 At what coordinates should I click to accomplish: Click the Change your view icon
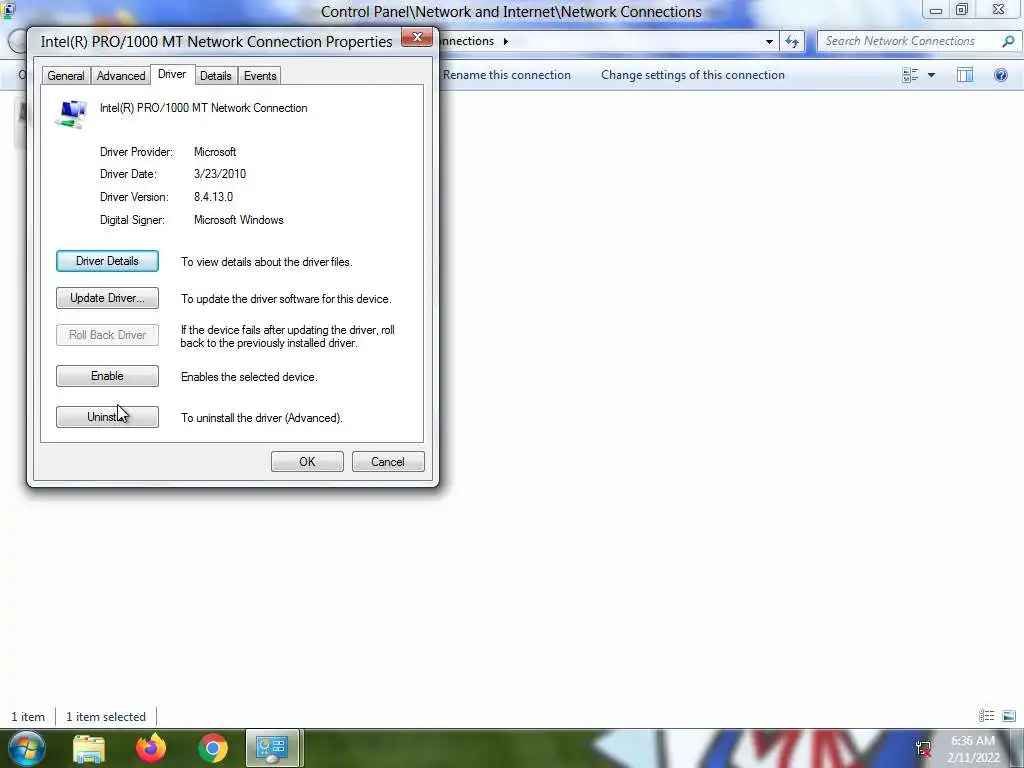pyautogui.click(x=910, y=75)
